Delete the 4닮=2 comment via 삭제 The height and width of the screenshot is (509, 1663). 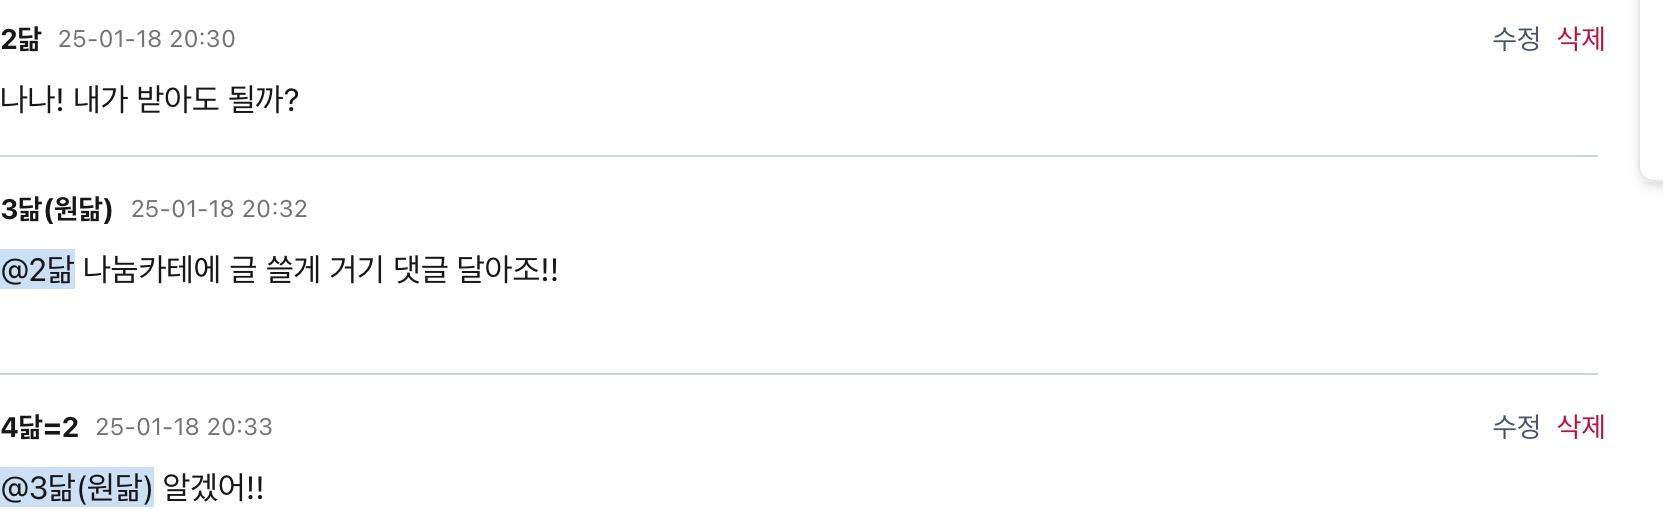pyautogui.click(x=1580, y=427)
